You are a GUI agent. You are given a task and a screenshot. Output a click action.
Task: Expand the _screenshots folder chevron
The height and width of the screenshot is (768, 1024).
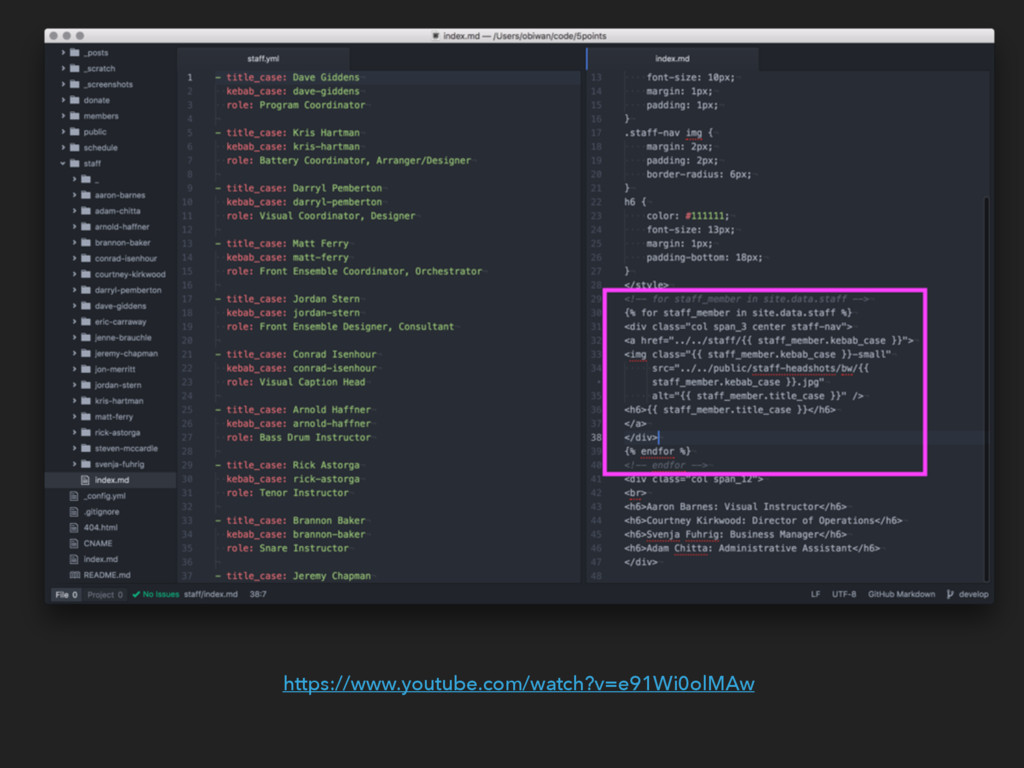(63, 84)
